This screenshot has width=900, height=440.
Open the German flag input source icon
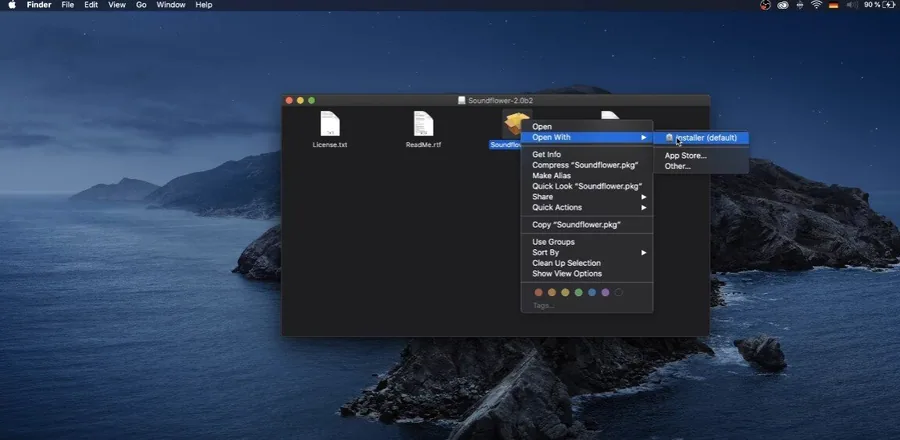[833, 5]
